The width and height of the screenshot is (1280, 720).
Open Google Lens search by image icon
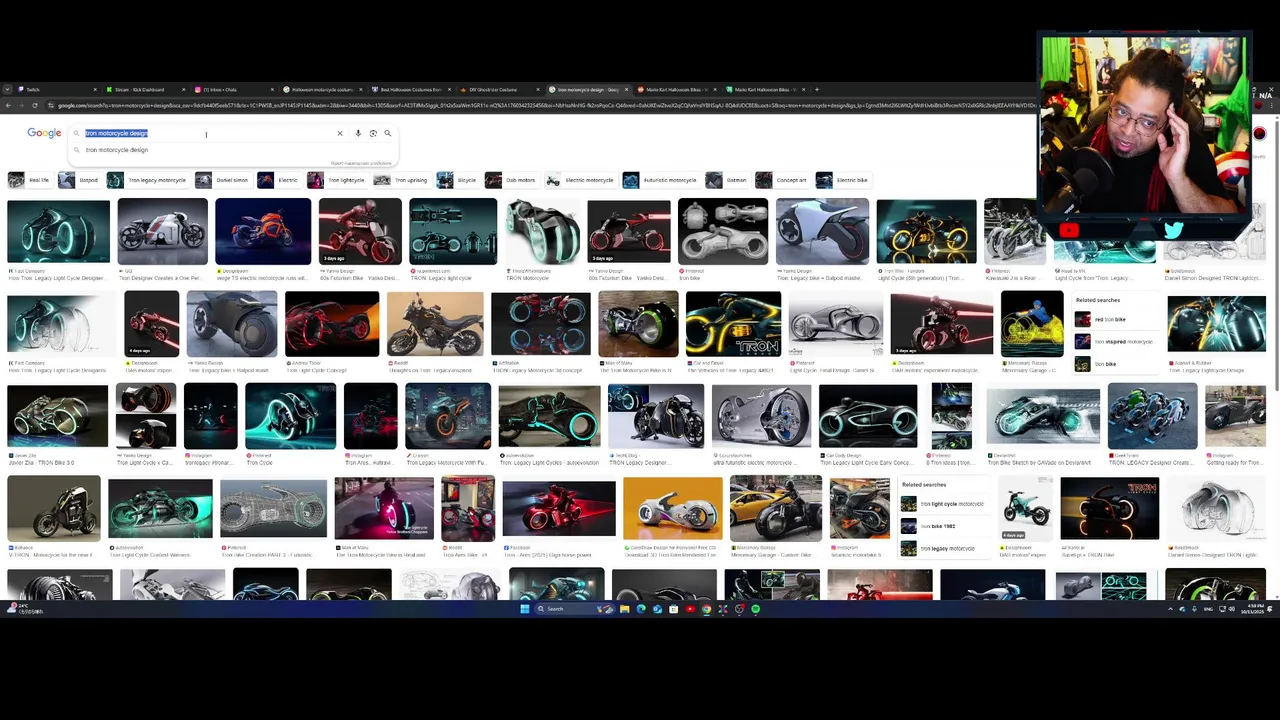(x=373, y=133)
